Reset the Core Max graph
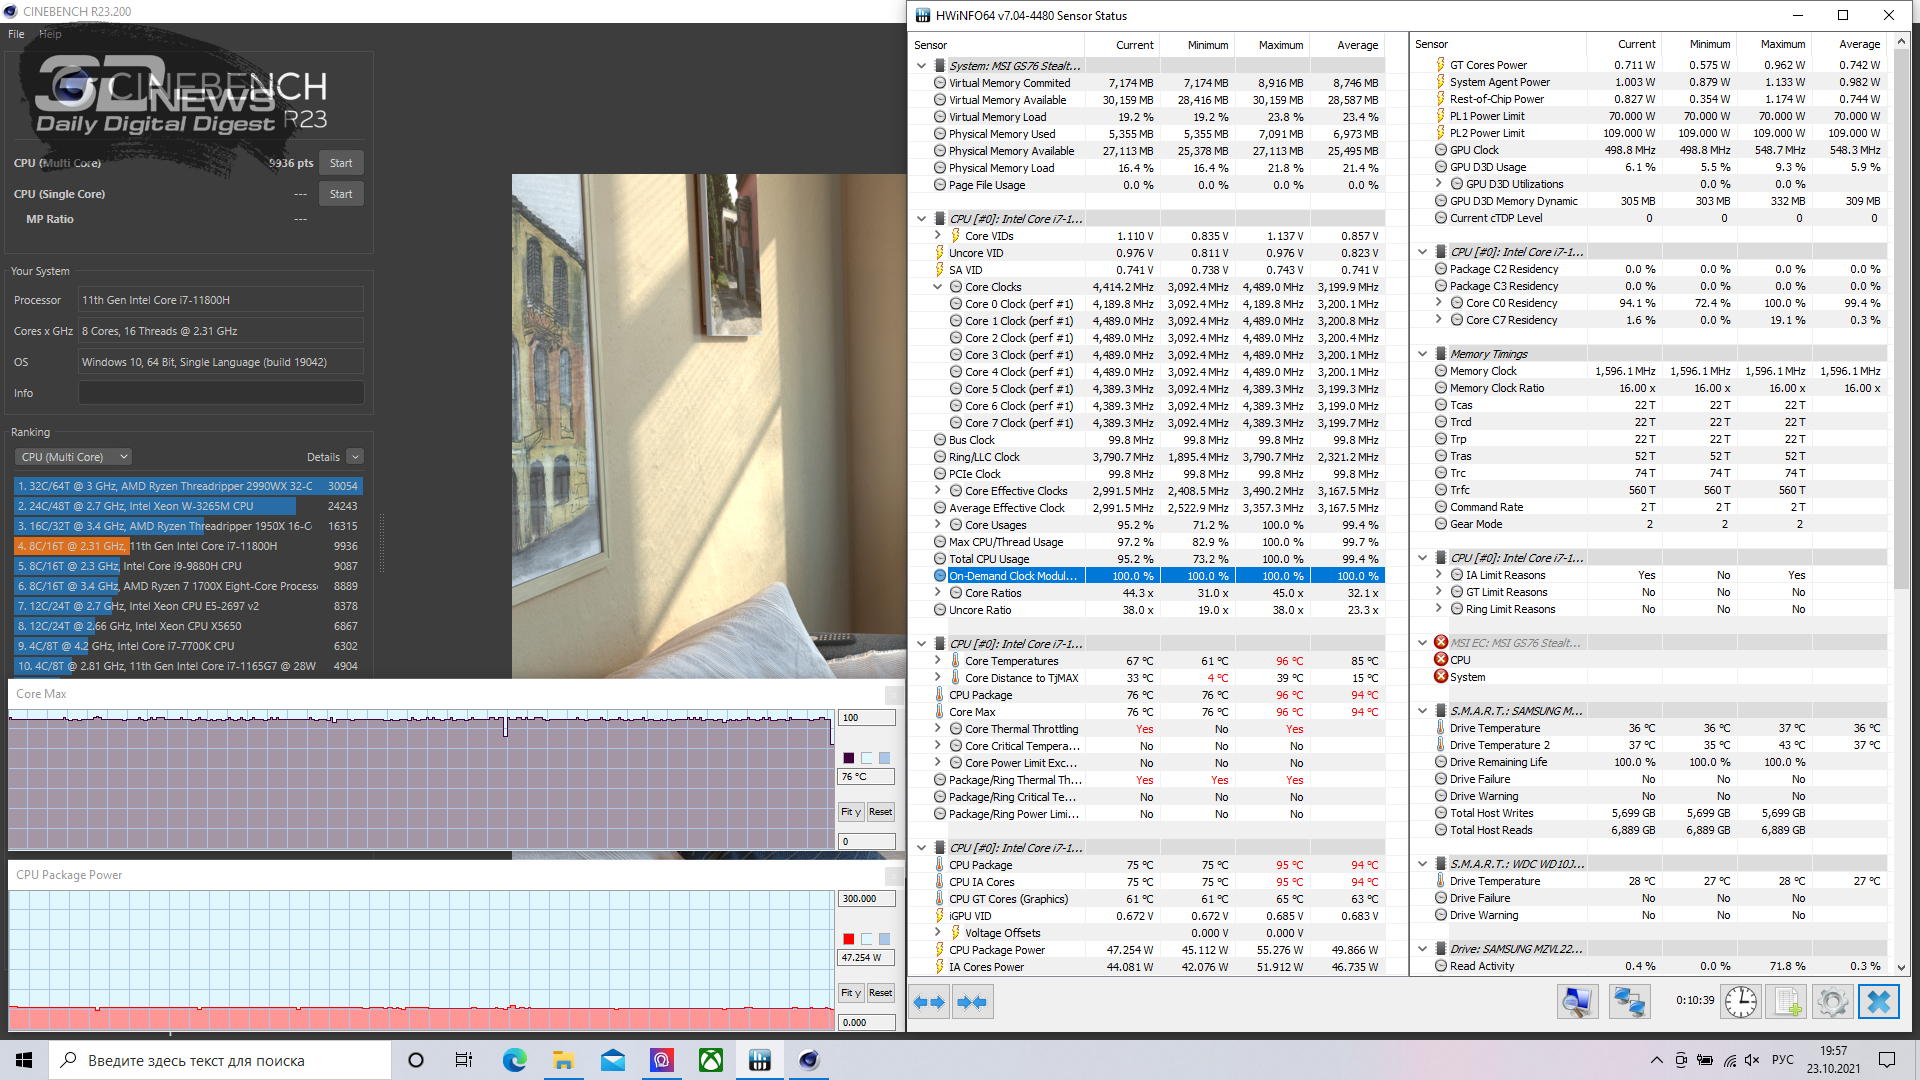The height and width of the screenshot is (1080, 1920). tap(880, 812)
